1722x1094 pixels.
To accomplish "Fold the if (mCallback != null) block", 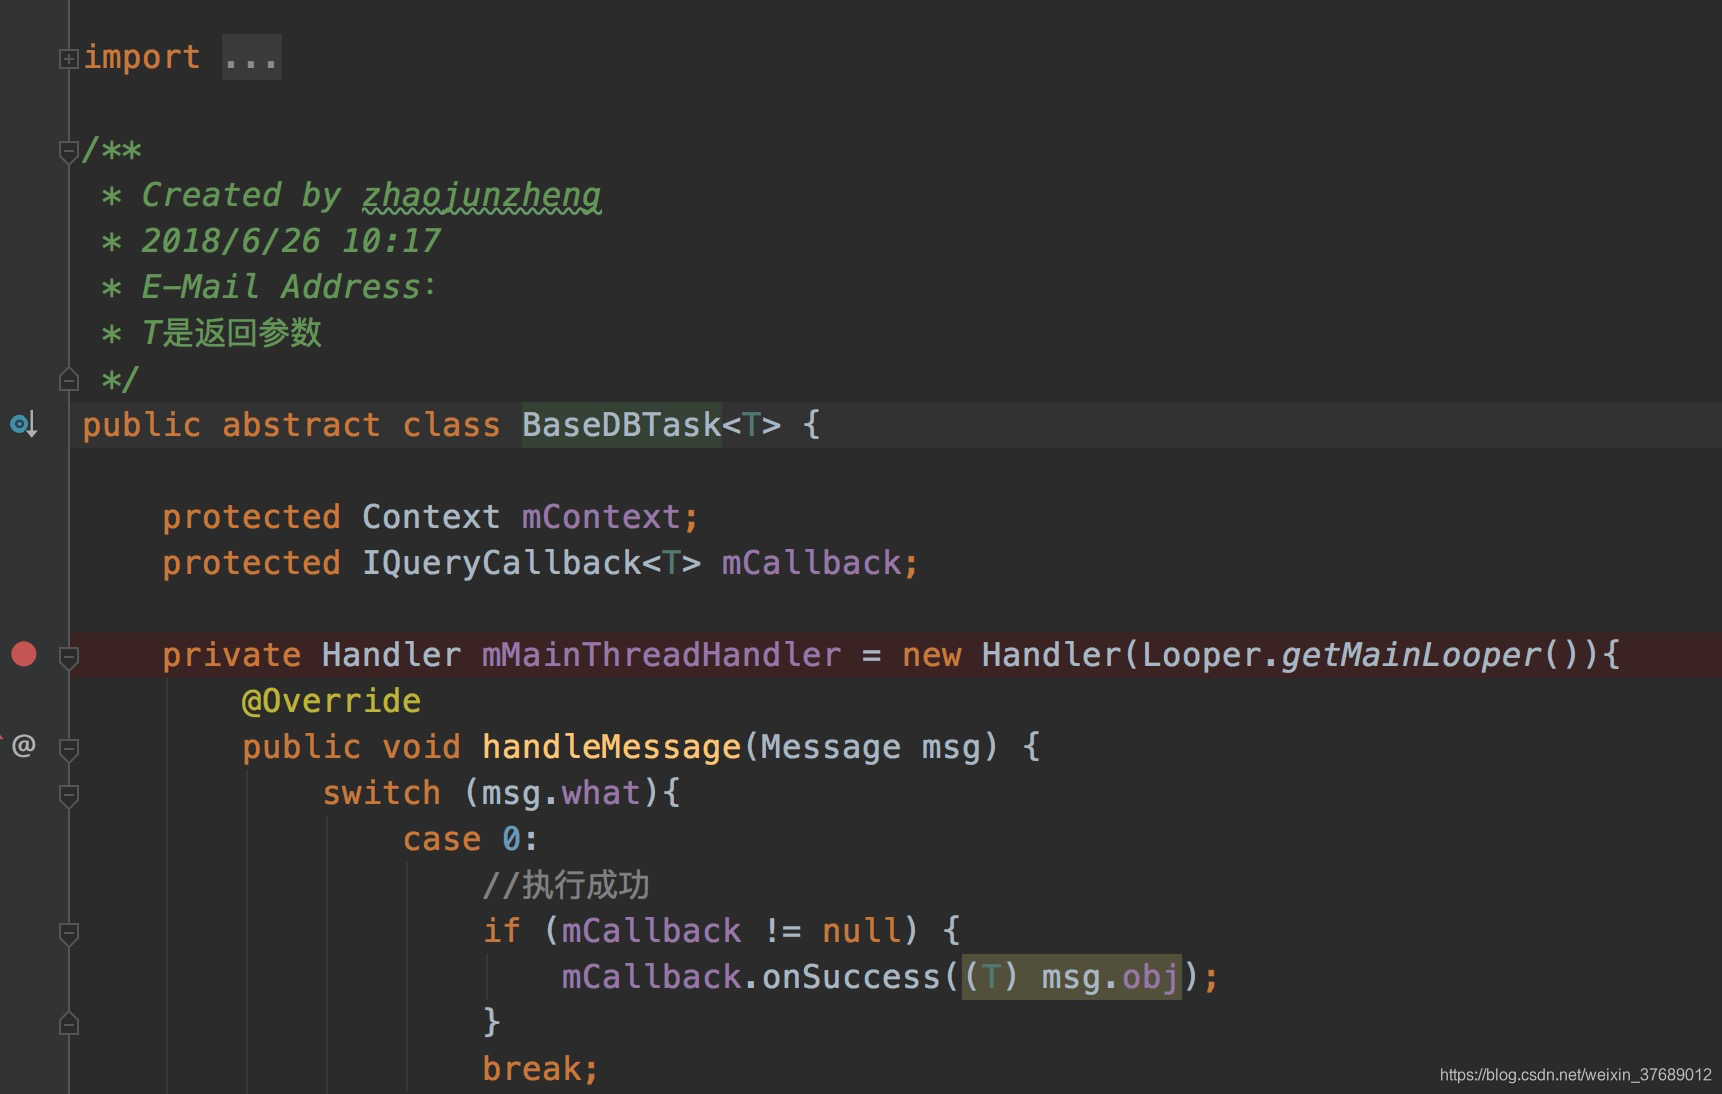I will (x=69, y=933).
